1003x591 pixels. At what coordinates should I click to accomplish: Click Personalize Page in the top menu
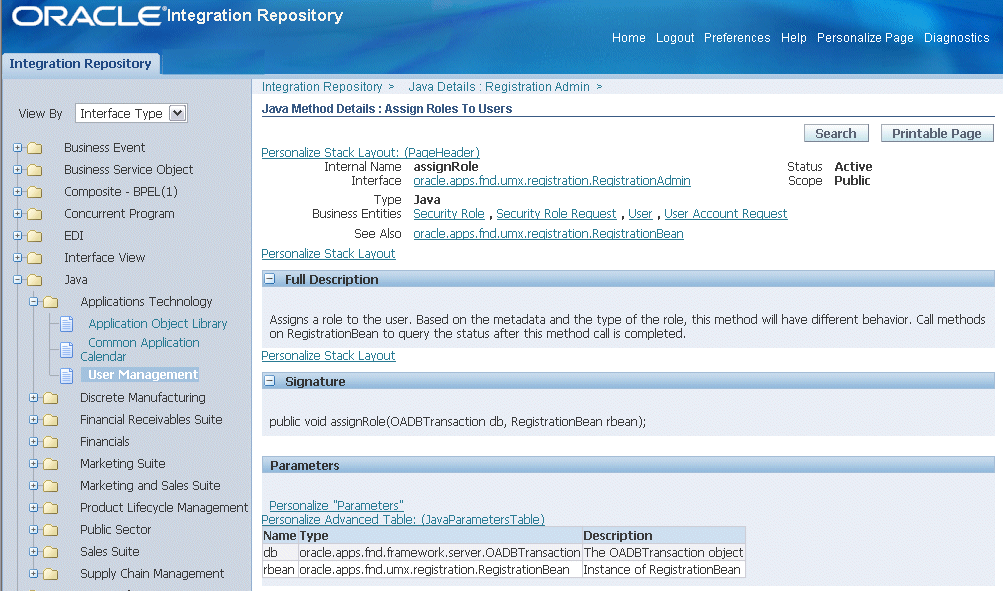click(x=865, y=38)
